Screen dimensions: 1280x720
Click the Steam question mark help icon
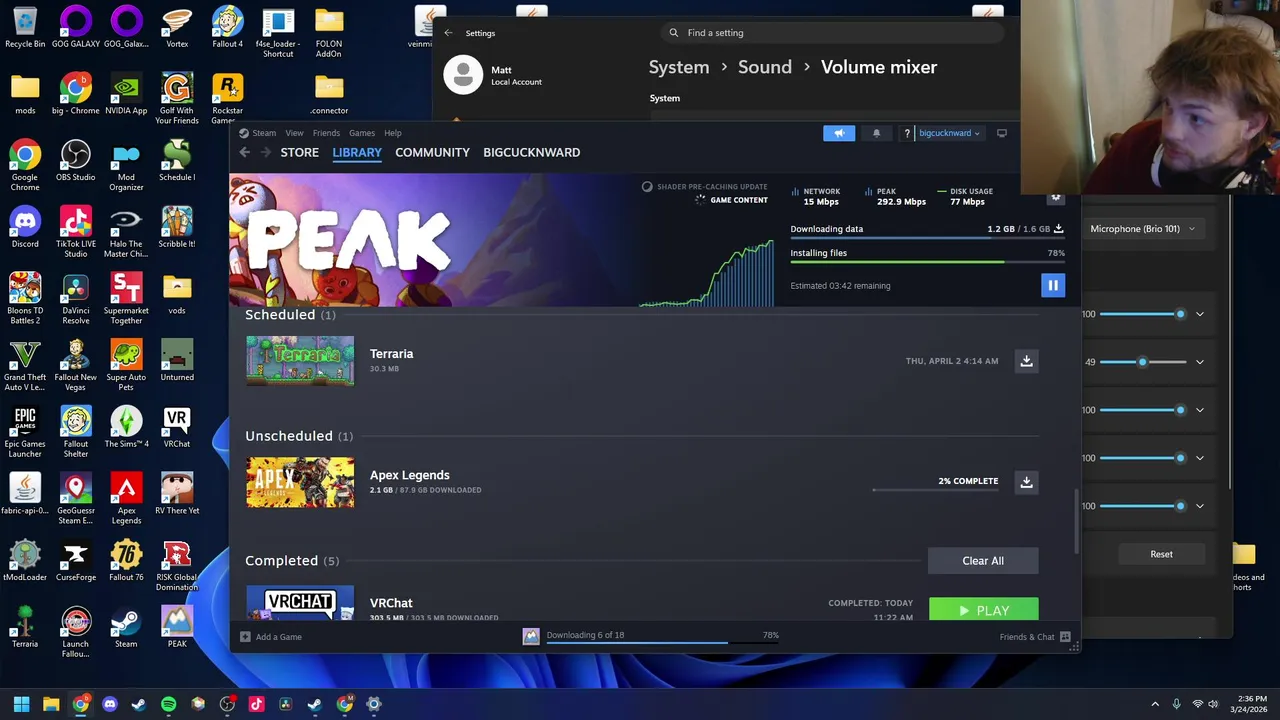(907, 133)
